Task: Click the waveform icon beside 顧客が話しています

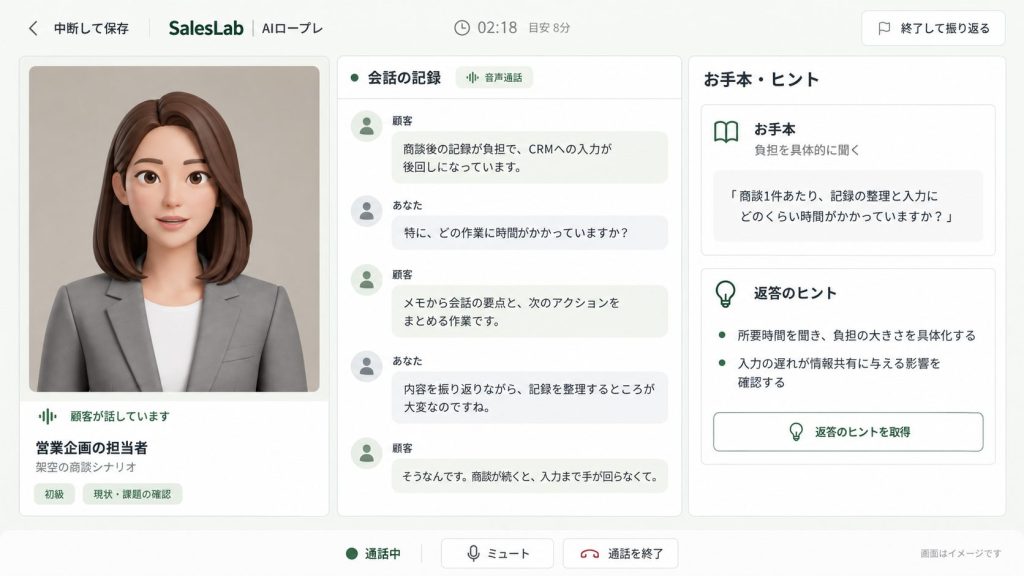Action: pyautogui.click(x=48, y=416)
